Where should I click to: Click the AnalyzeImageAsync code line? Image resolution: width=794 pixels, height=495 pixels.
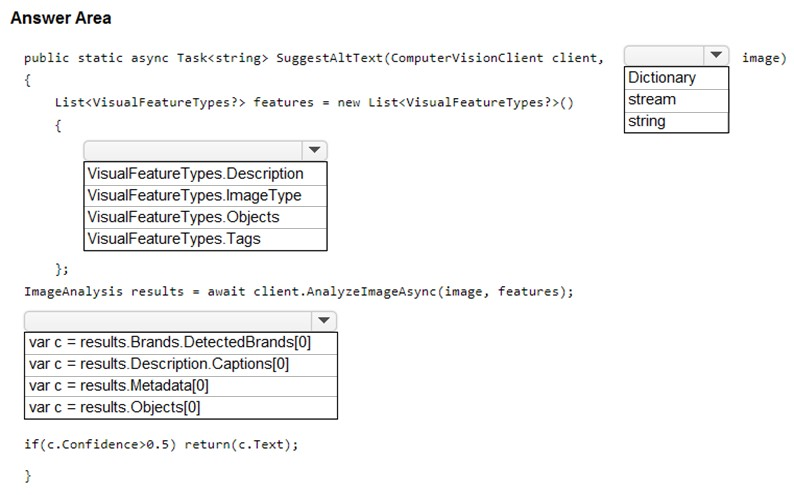click(x=299, y=292)
